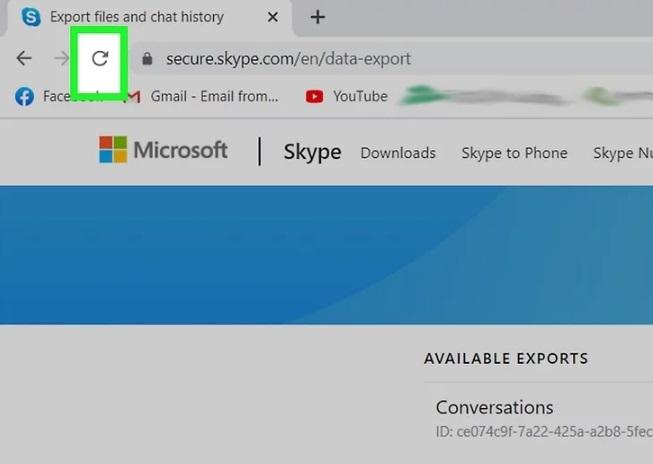Viewport: 653px width, 464px height.
Task: Click the forward navigation arrow
Action: click(61, 58)
